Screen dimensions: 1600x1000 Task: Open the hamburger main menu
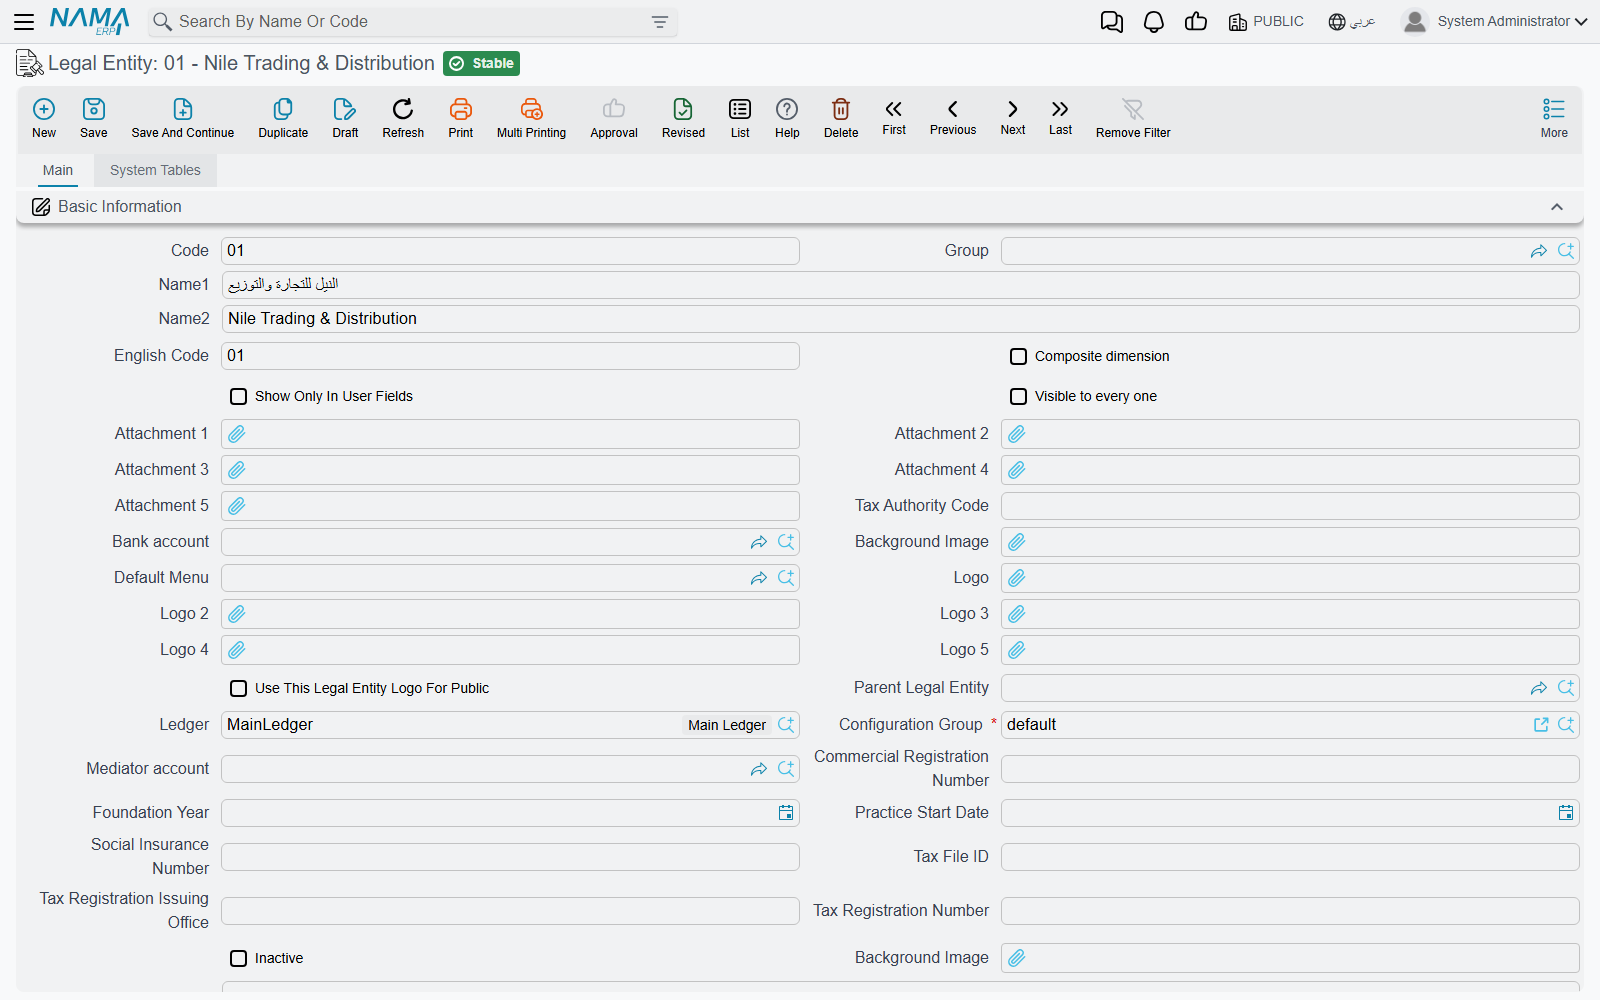(x=24, y=22)
